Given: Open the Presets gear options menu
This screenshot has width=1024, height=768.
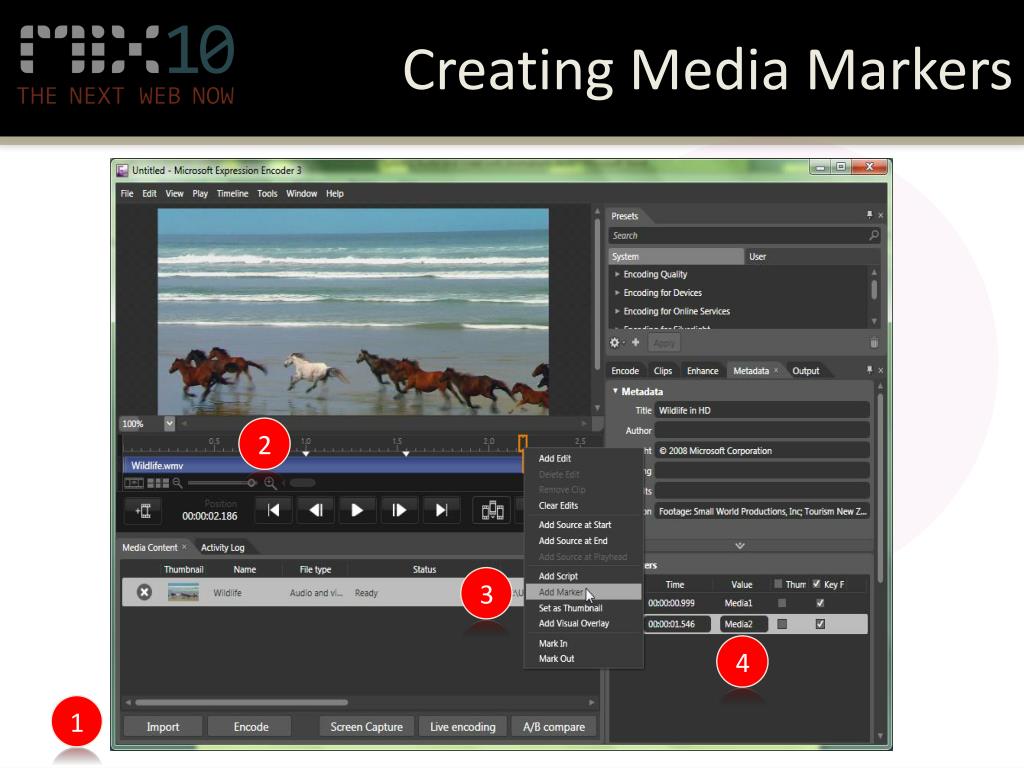Looking at the screenshot, I should [x=615, y=342].
